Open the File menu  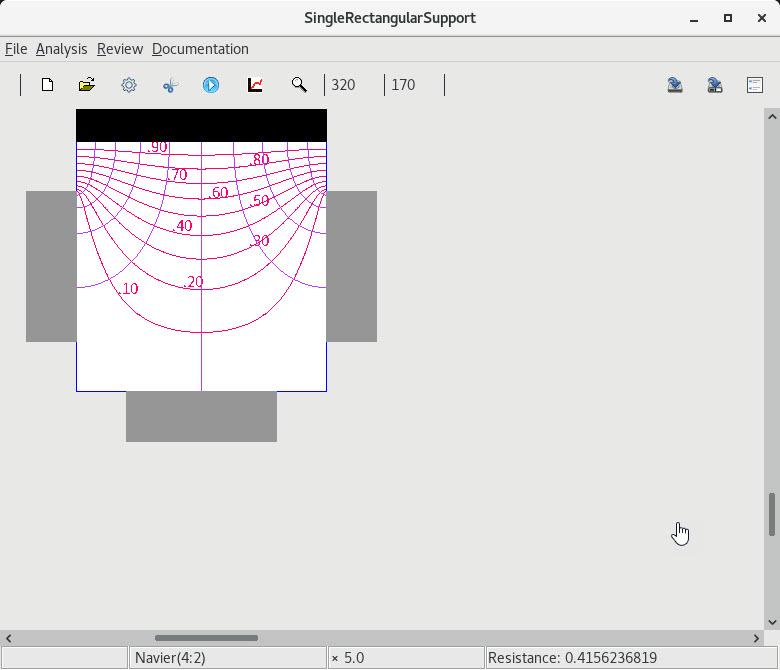click(16, 49)
